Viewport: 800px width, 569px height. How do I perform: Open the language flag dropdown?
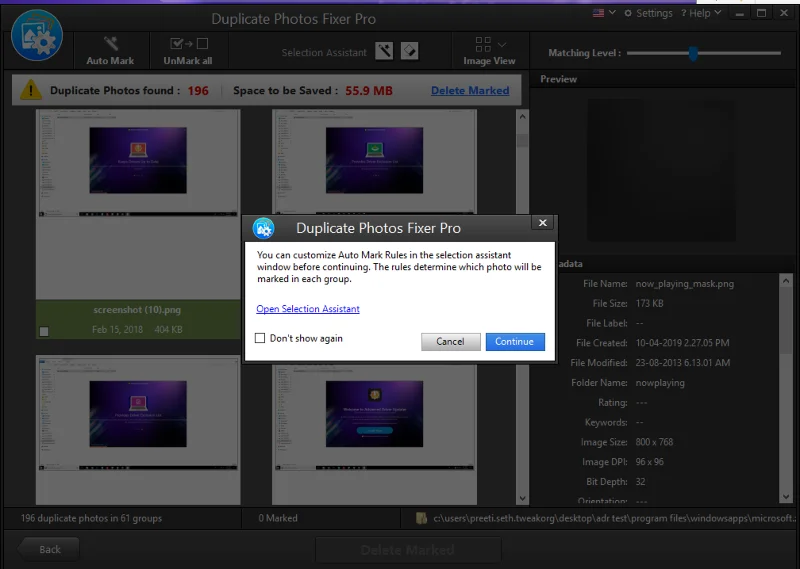point(604,13)
